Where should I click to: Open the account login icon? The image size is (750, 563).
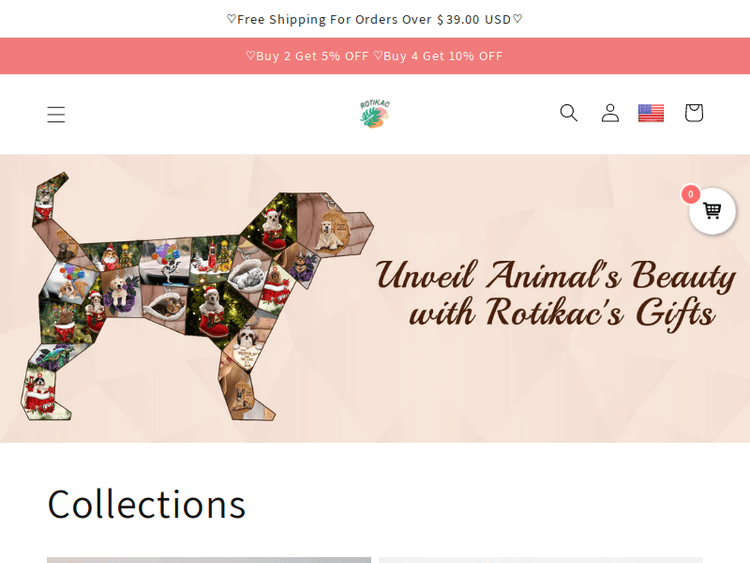pos(610,113)
